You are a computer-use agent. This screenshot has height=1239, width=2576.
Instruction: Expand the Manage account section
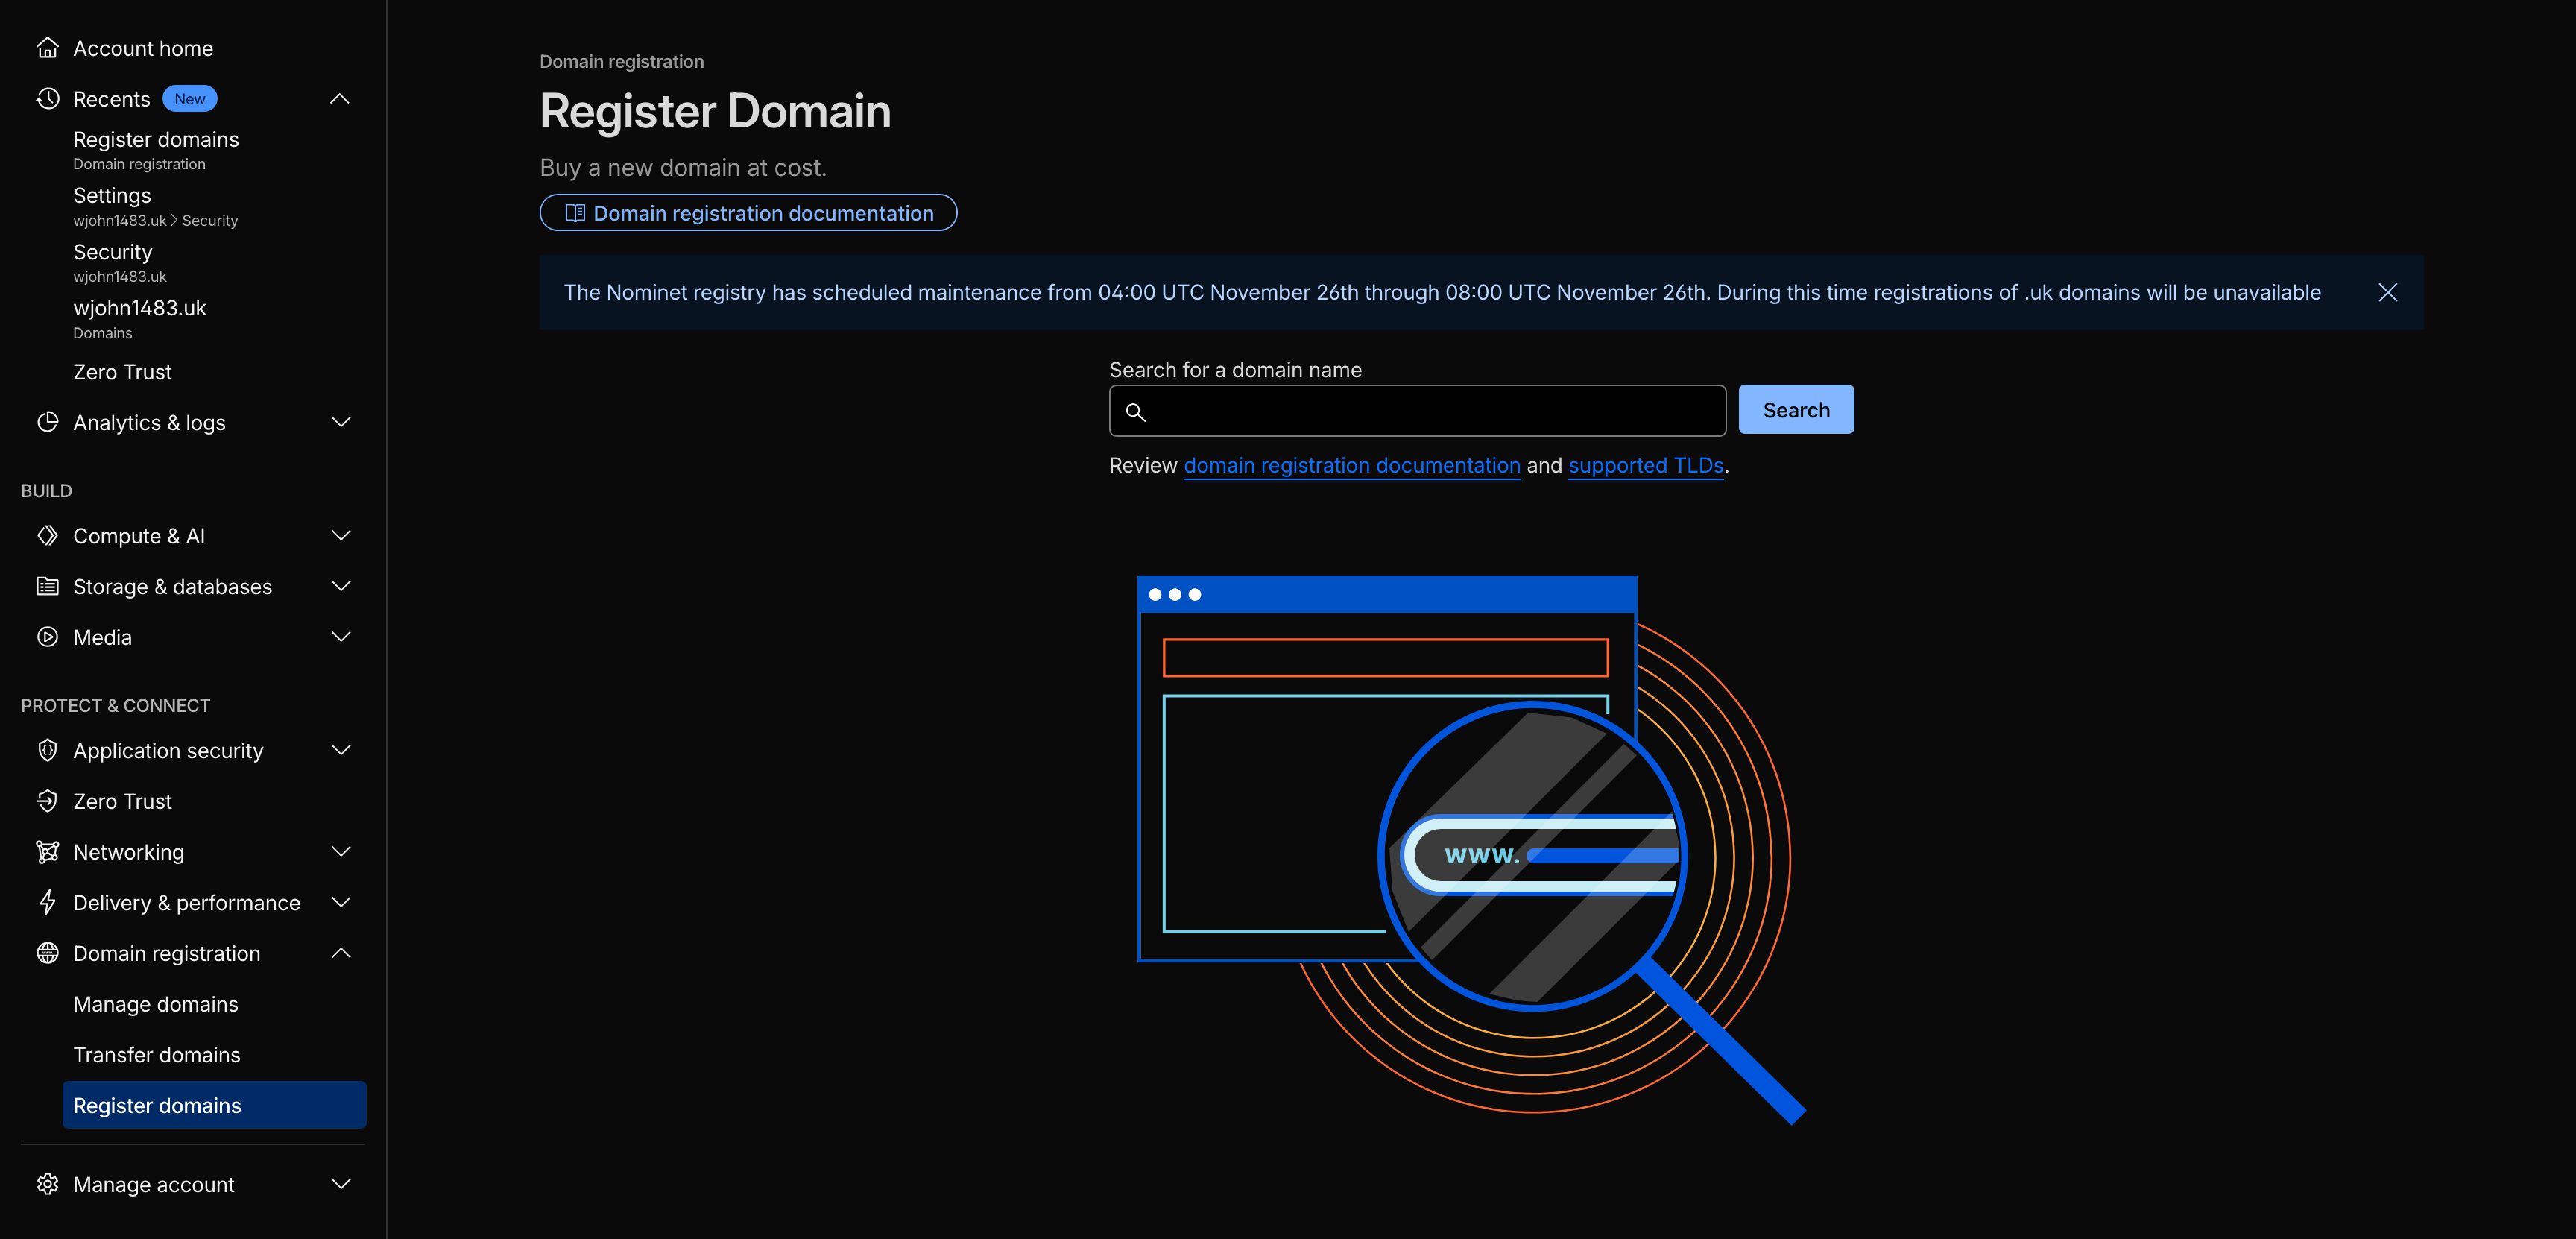[340, 1184]
